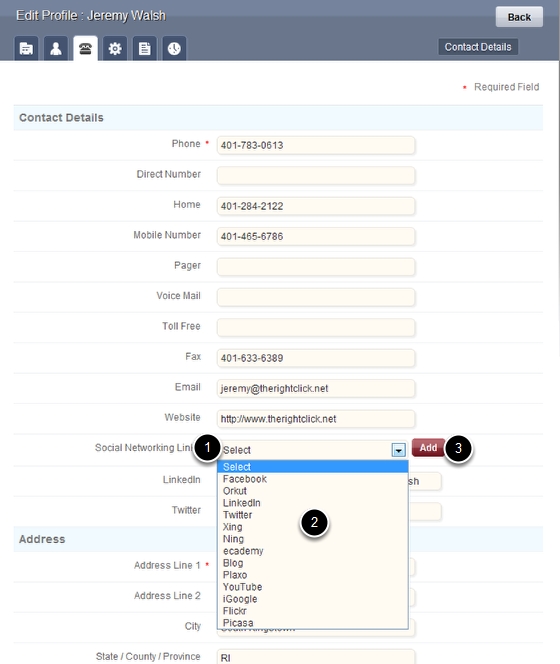This screenshot has height=664, width=560.
Task: Click the Pager input field
Action: pyautogui.click(x=316, y=267)
